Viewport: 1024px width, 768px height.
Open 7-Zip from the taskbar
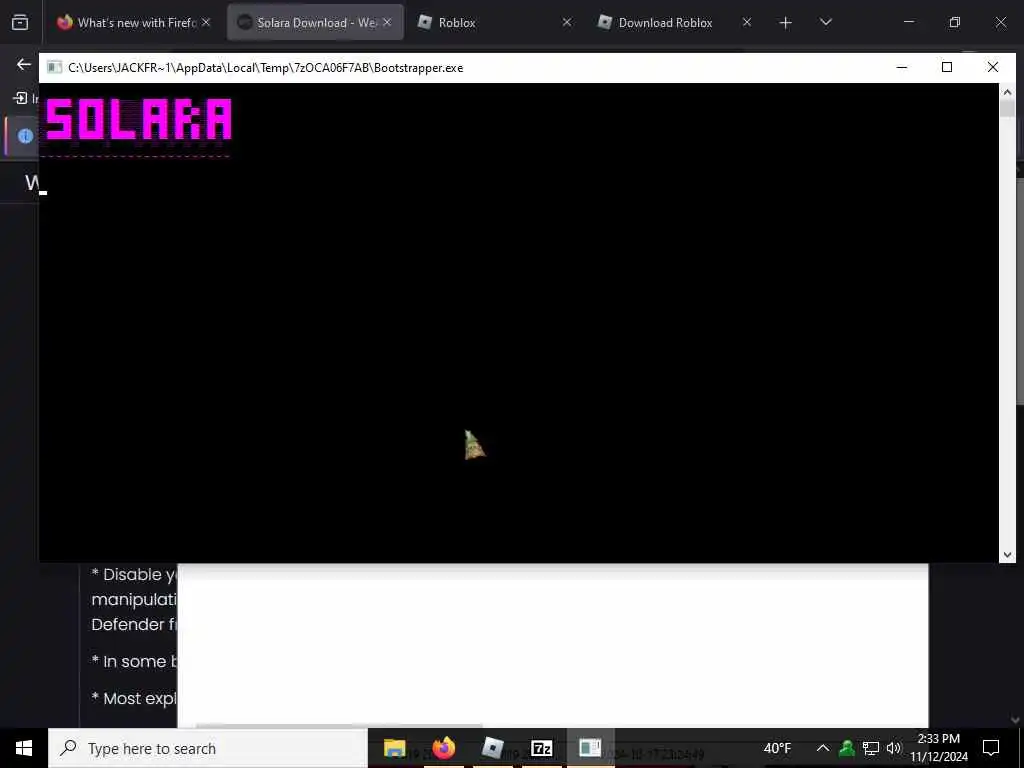[541, 748]
